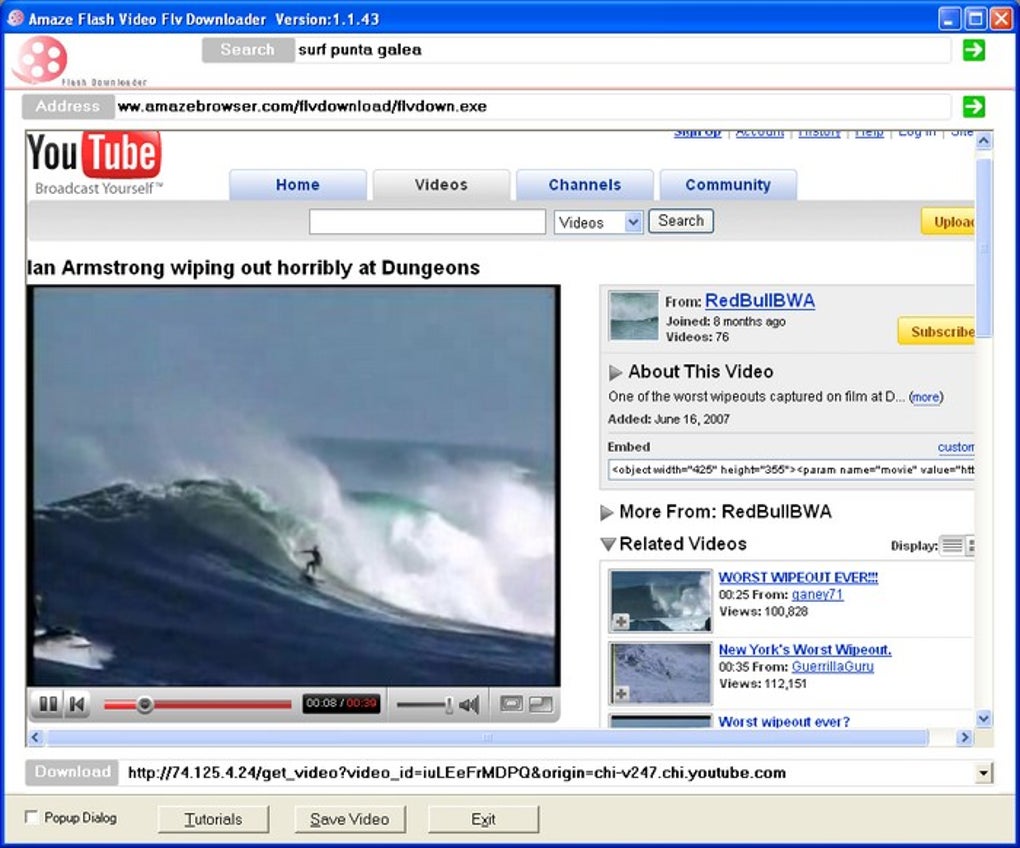Pause the video with the pause button
This screenshot has width=1020, height=848.
[x=48, y=704]
